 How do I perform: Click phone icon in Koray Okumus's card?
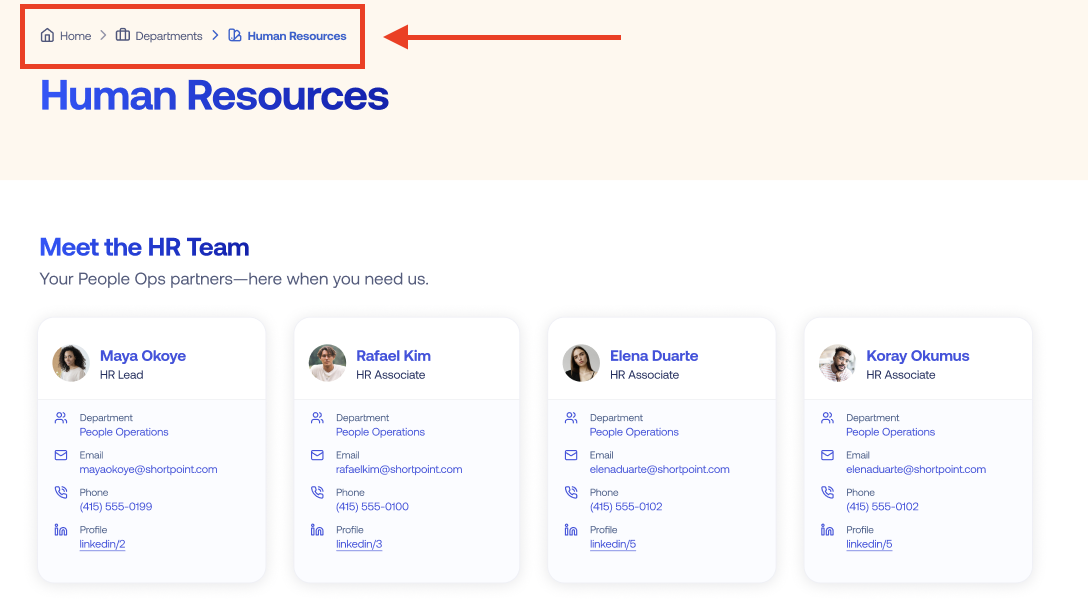(827, 492)
